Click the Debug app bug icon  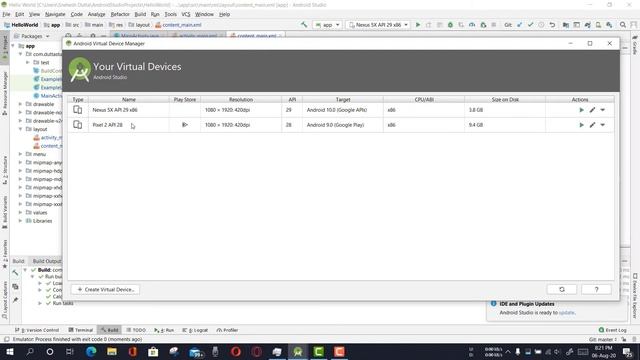[450, 25]
